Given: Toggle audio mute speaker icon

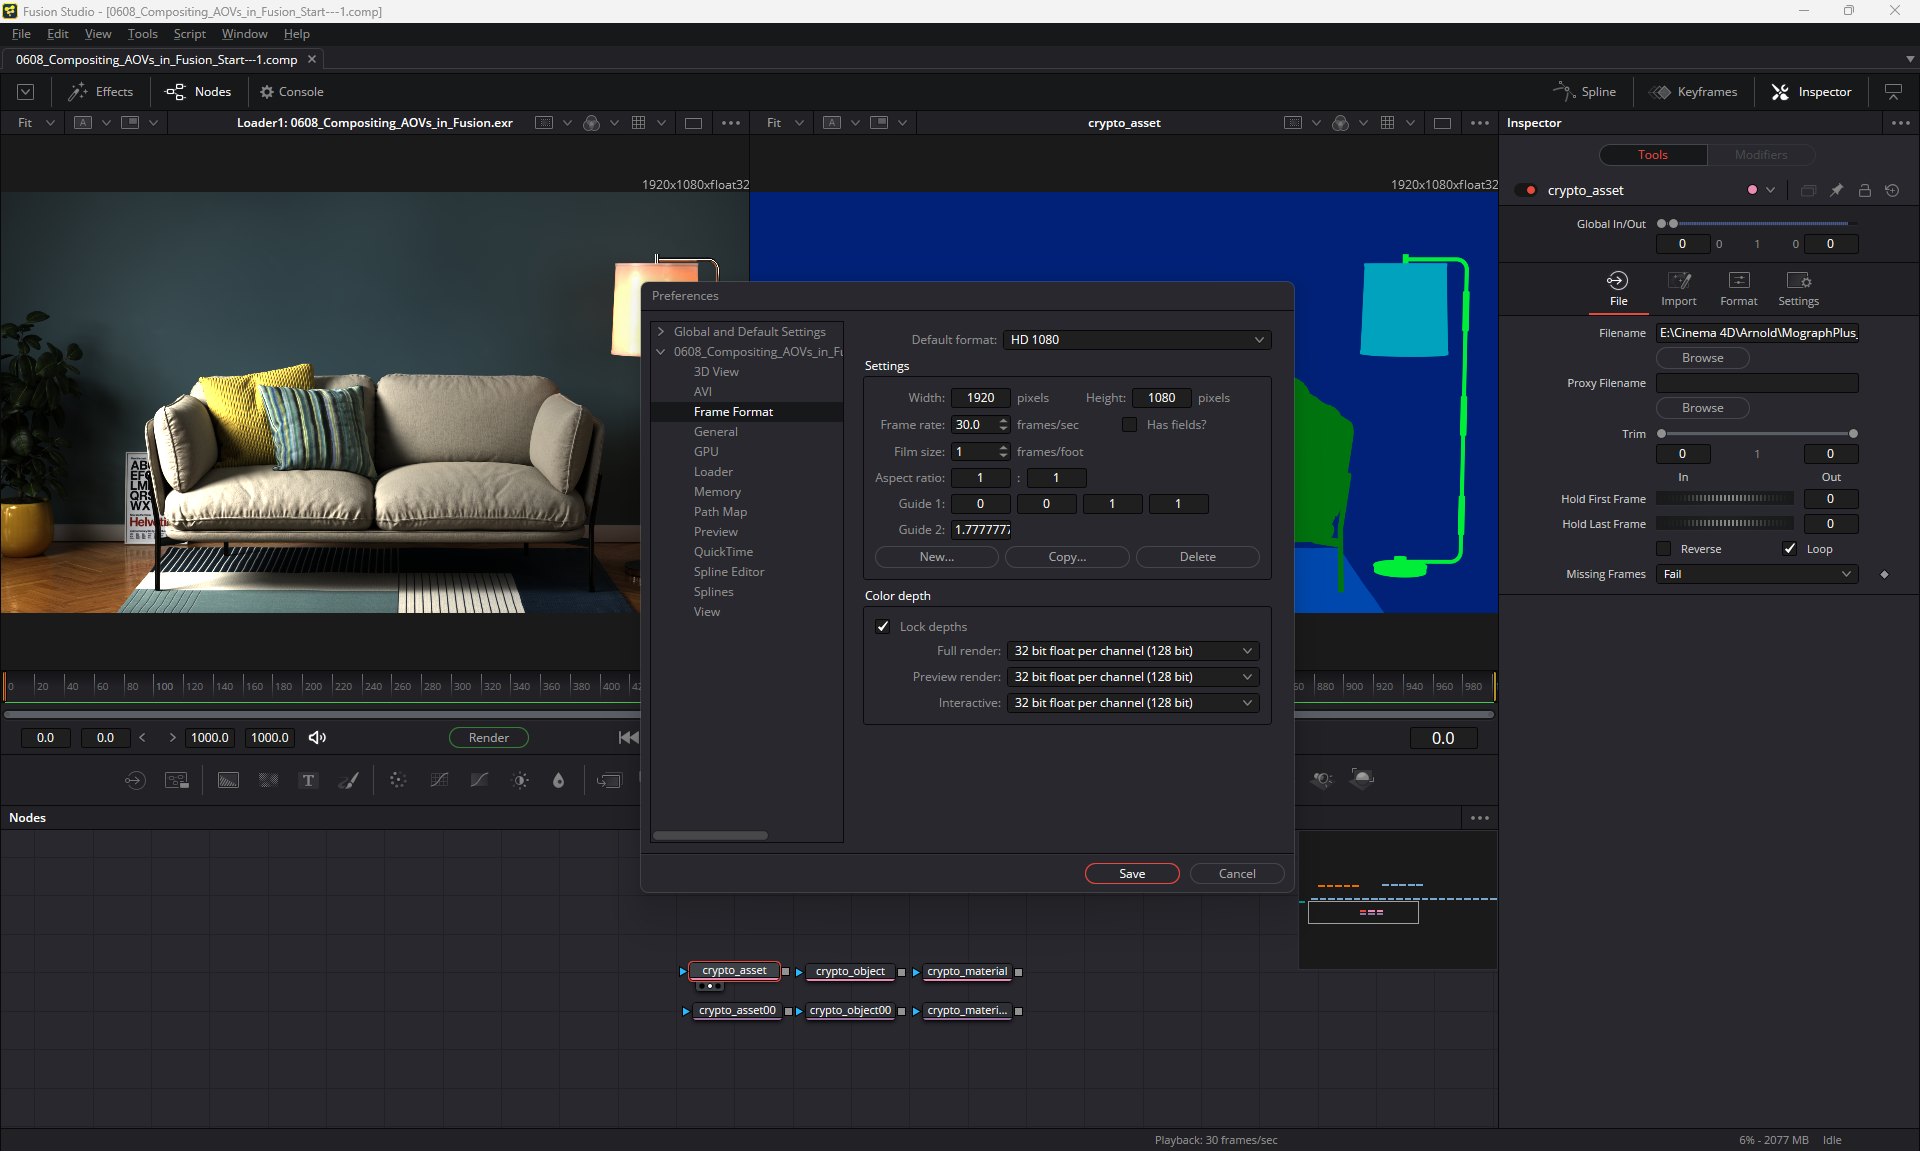Looking at the screenshot, I should click(x=317, y=738).
